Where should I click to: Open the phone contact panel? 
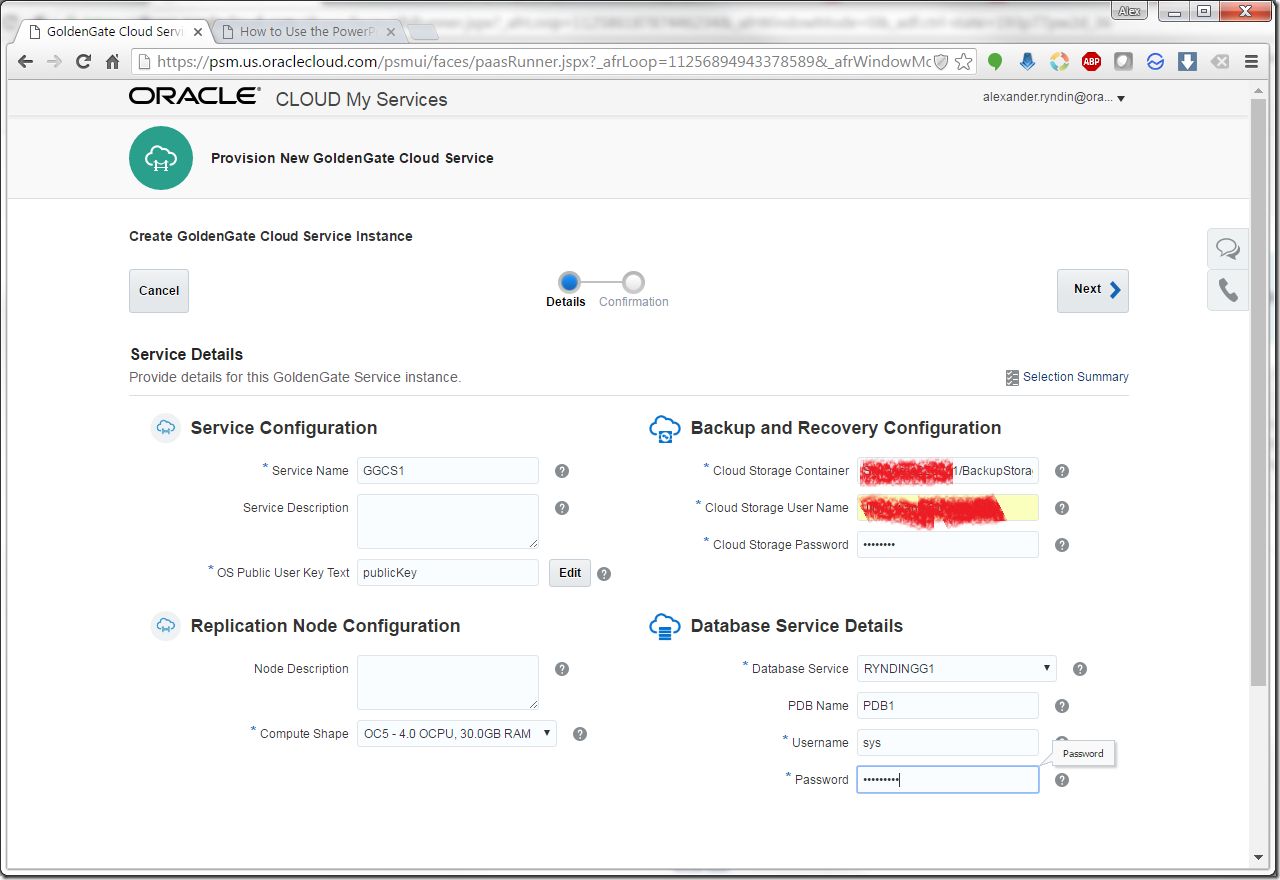(x=1228, y=290)
